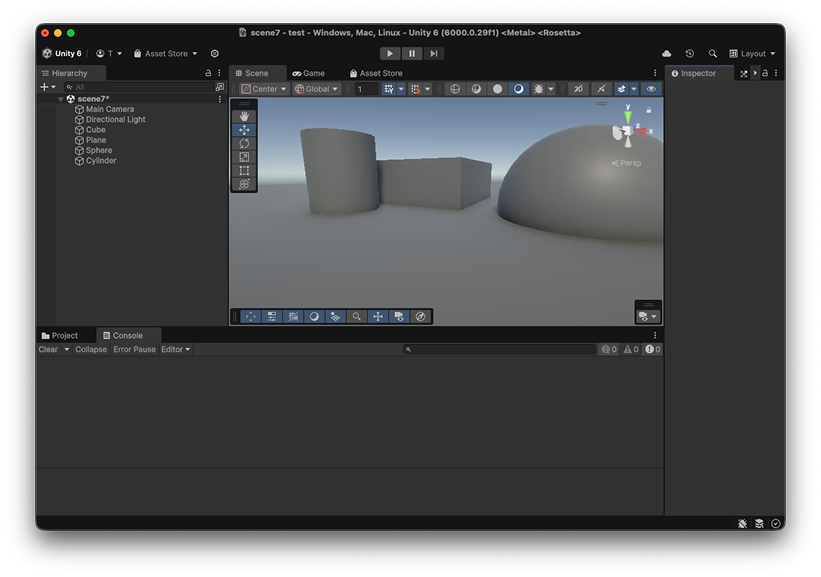Select the Rect tool
The width and height of the screenshot is (821, 577).
pyautogui.click(x=244, y=171)
